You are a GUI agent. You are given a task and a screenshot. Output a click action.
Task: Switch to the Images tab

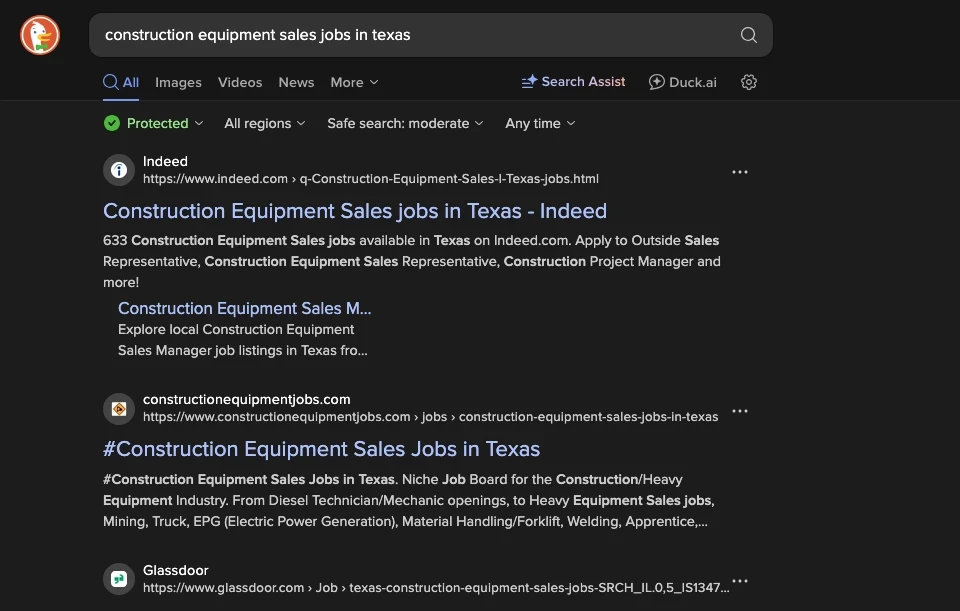coord(178,82)
